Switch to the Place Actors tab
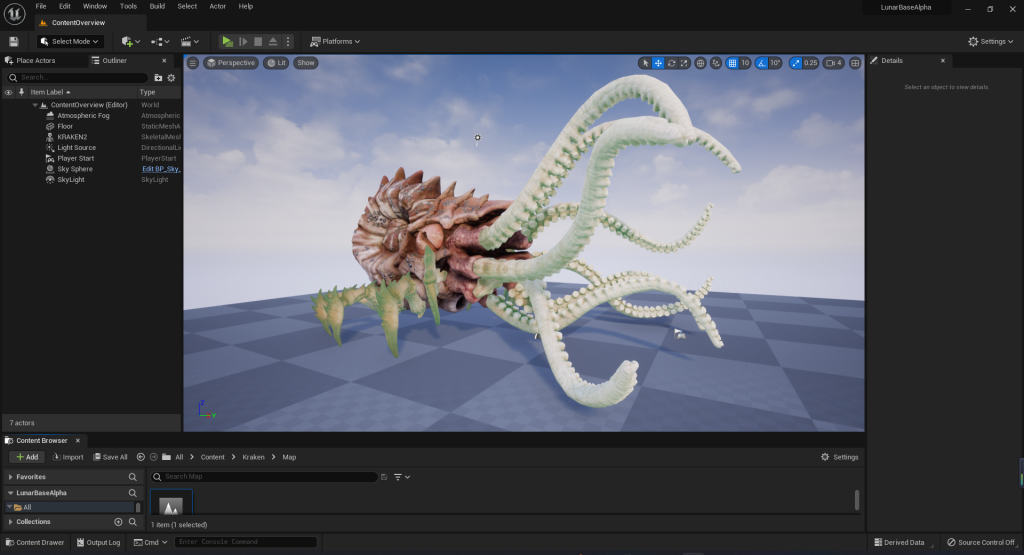Screen dimensions: 1024x555 (x=31, y=60)
